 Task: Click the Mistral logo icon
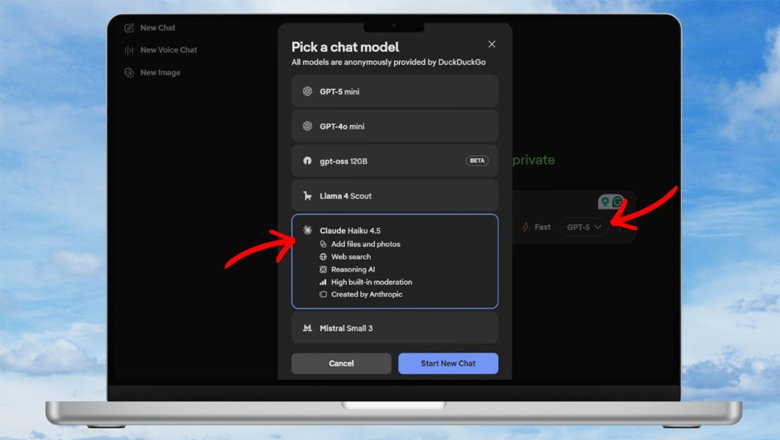point(307,328)
